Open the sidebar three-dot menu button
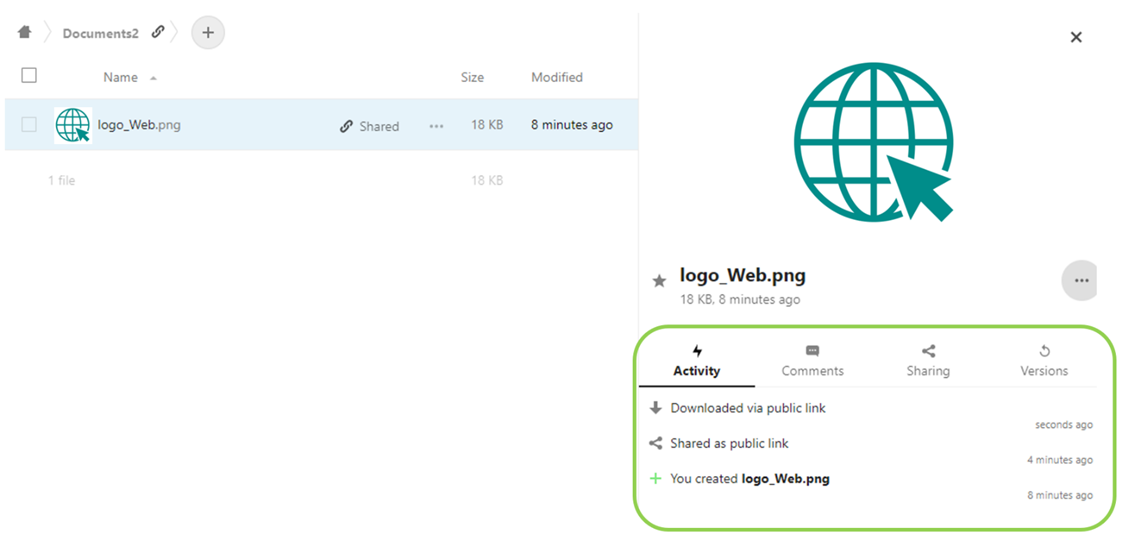Viewport: 1122px width, 547px height. coord(1081,281)
